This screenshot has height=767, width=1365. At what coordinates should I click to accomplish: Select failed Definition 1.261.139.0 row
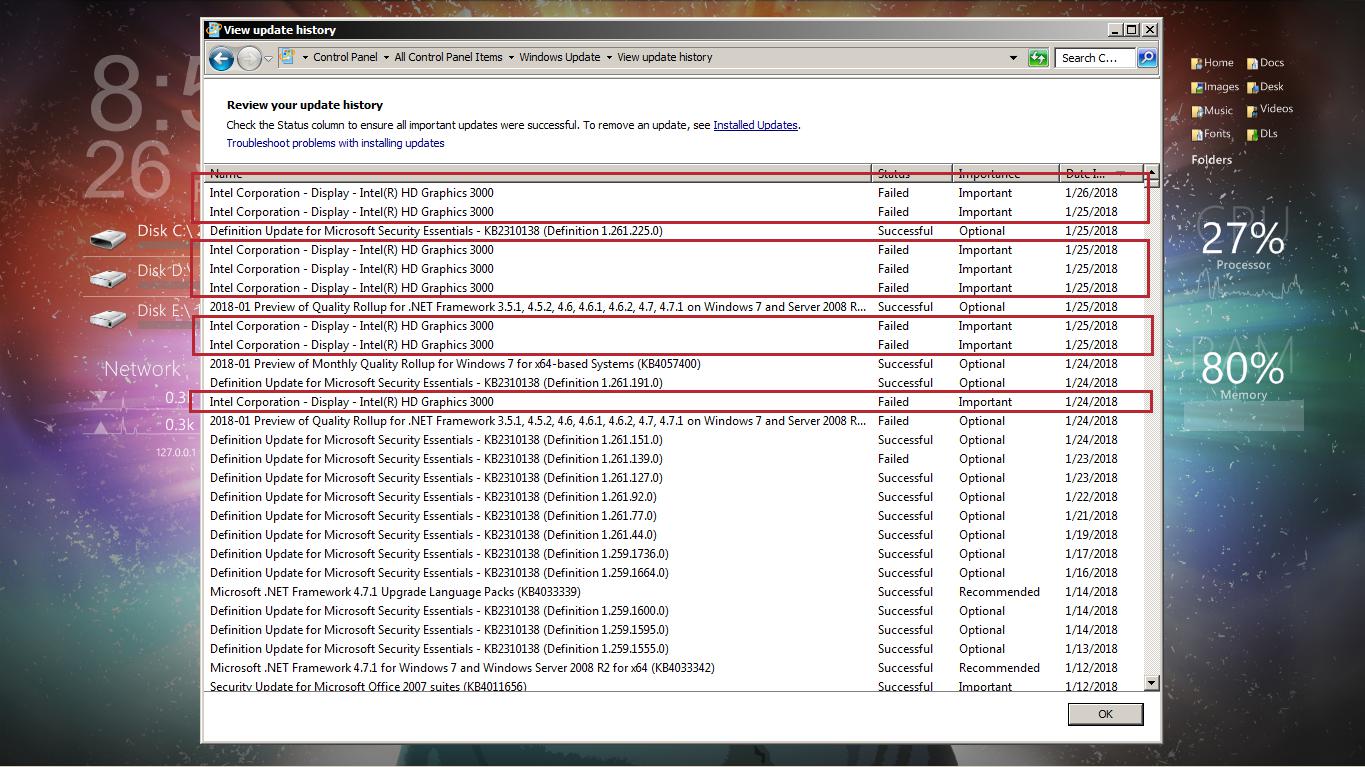(674, 459)
